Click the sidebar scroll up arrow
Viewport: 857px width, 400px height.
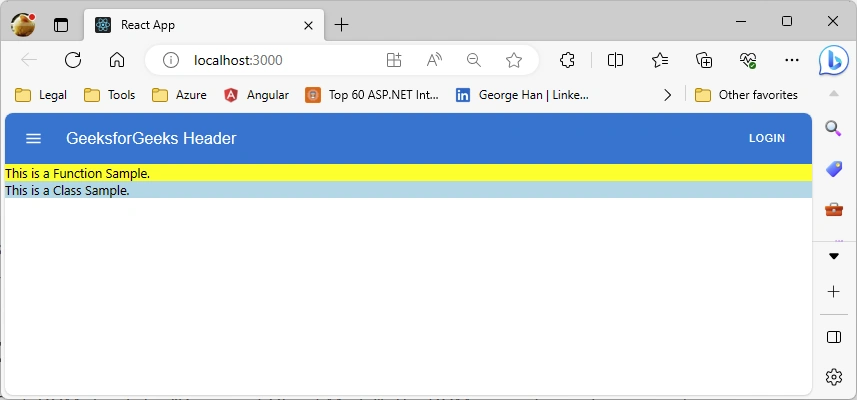point(833,94)
